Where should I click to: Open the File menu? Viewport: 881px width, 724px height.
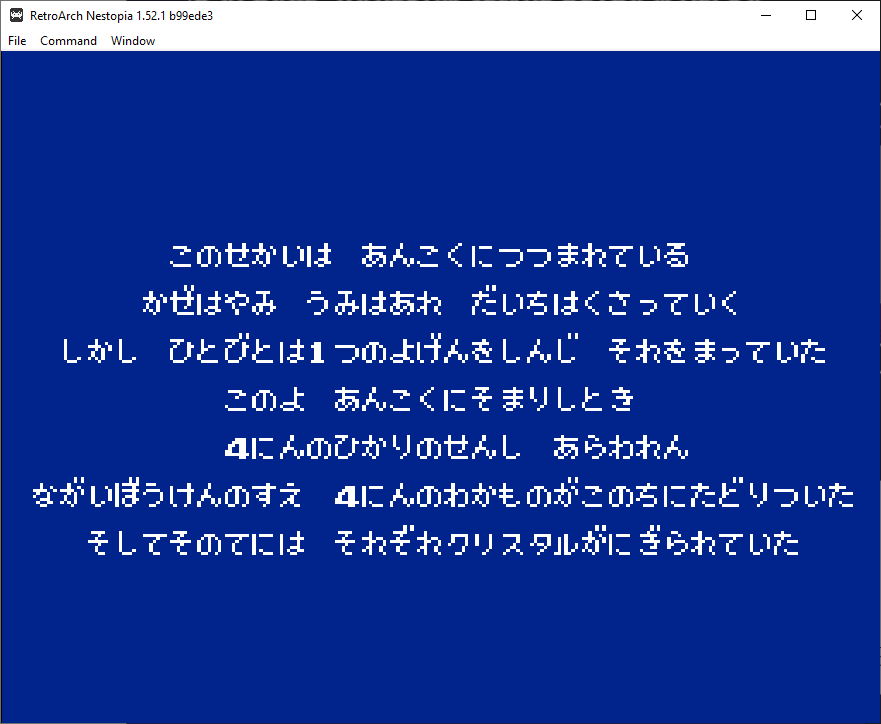pyautogui.click(x=17, y=41)
